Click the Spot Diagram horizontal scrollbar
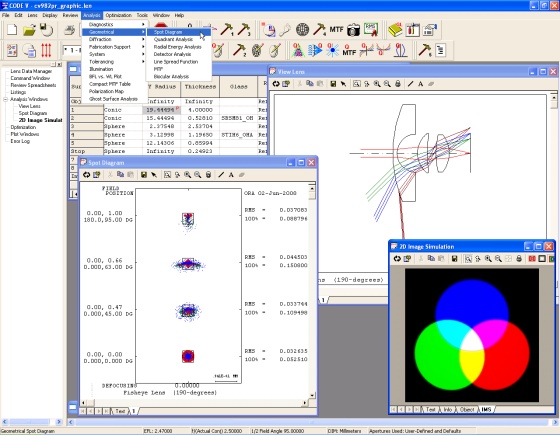Viewport: 560px width, 435px height. coord(194,402)
